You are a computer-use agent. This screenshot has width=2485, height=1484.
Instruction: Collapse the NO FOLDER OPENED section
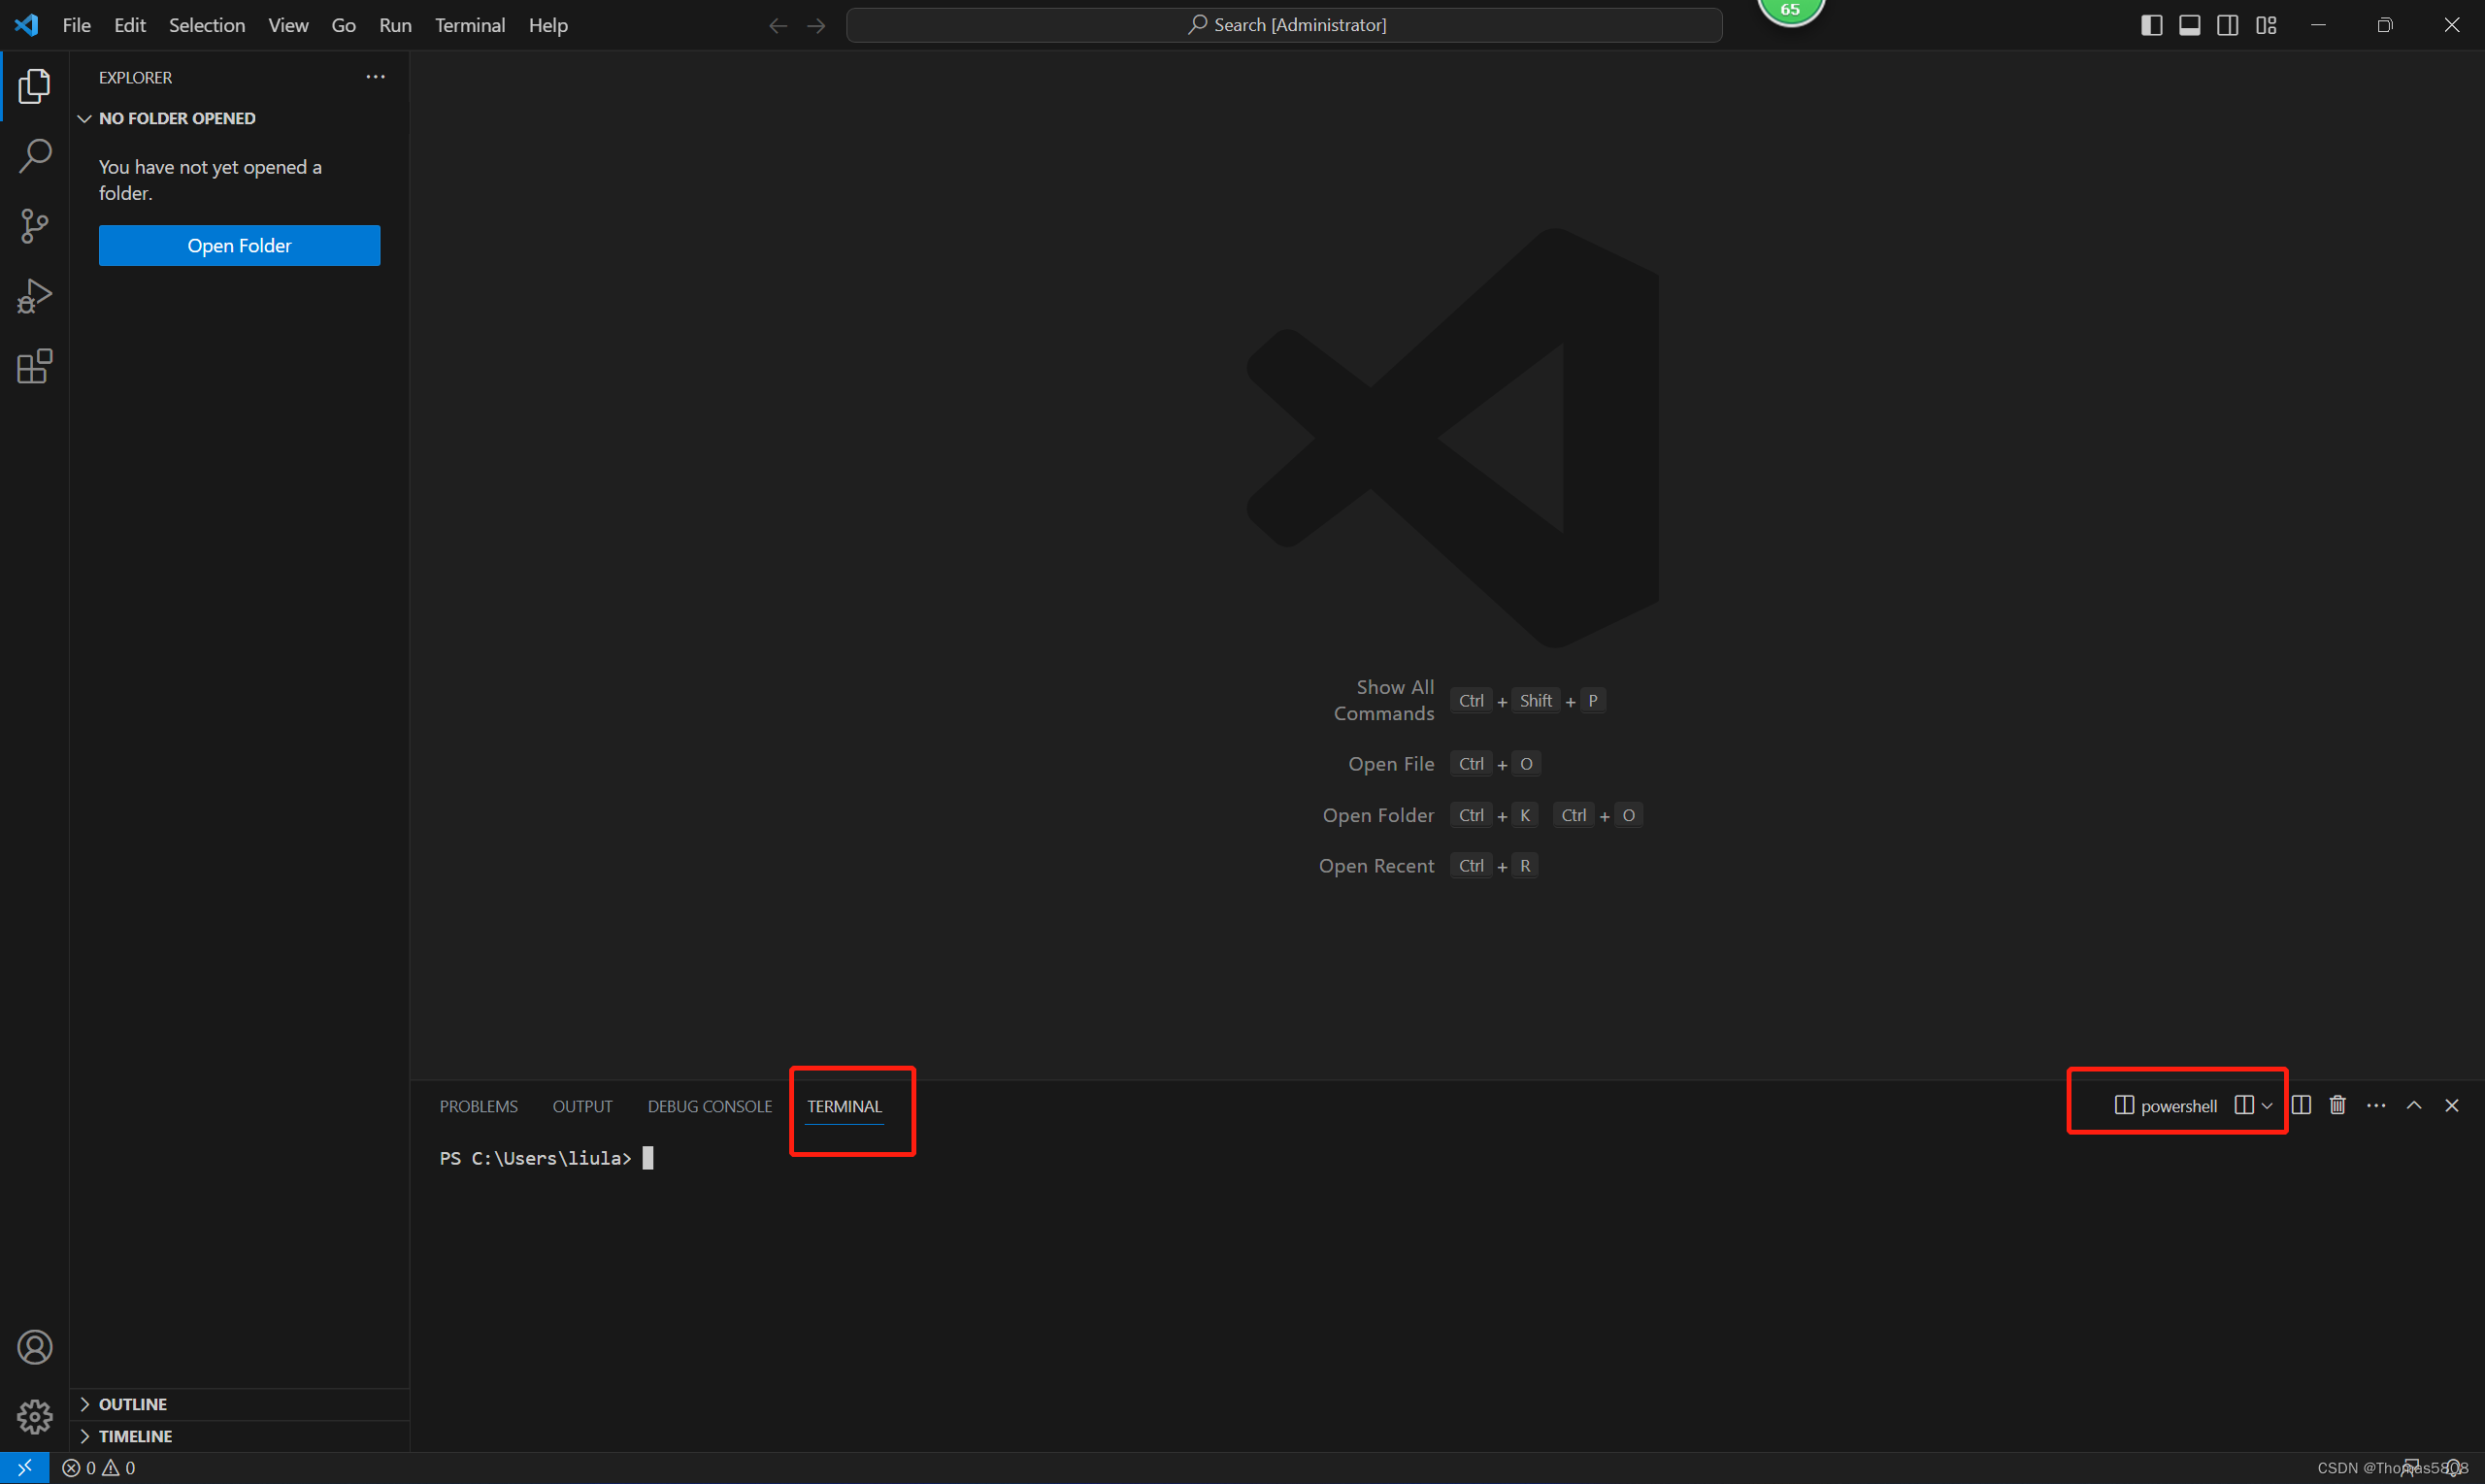pos(85,118)
